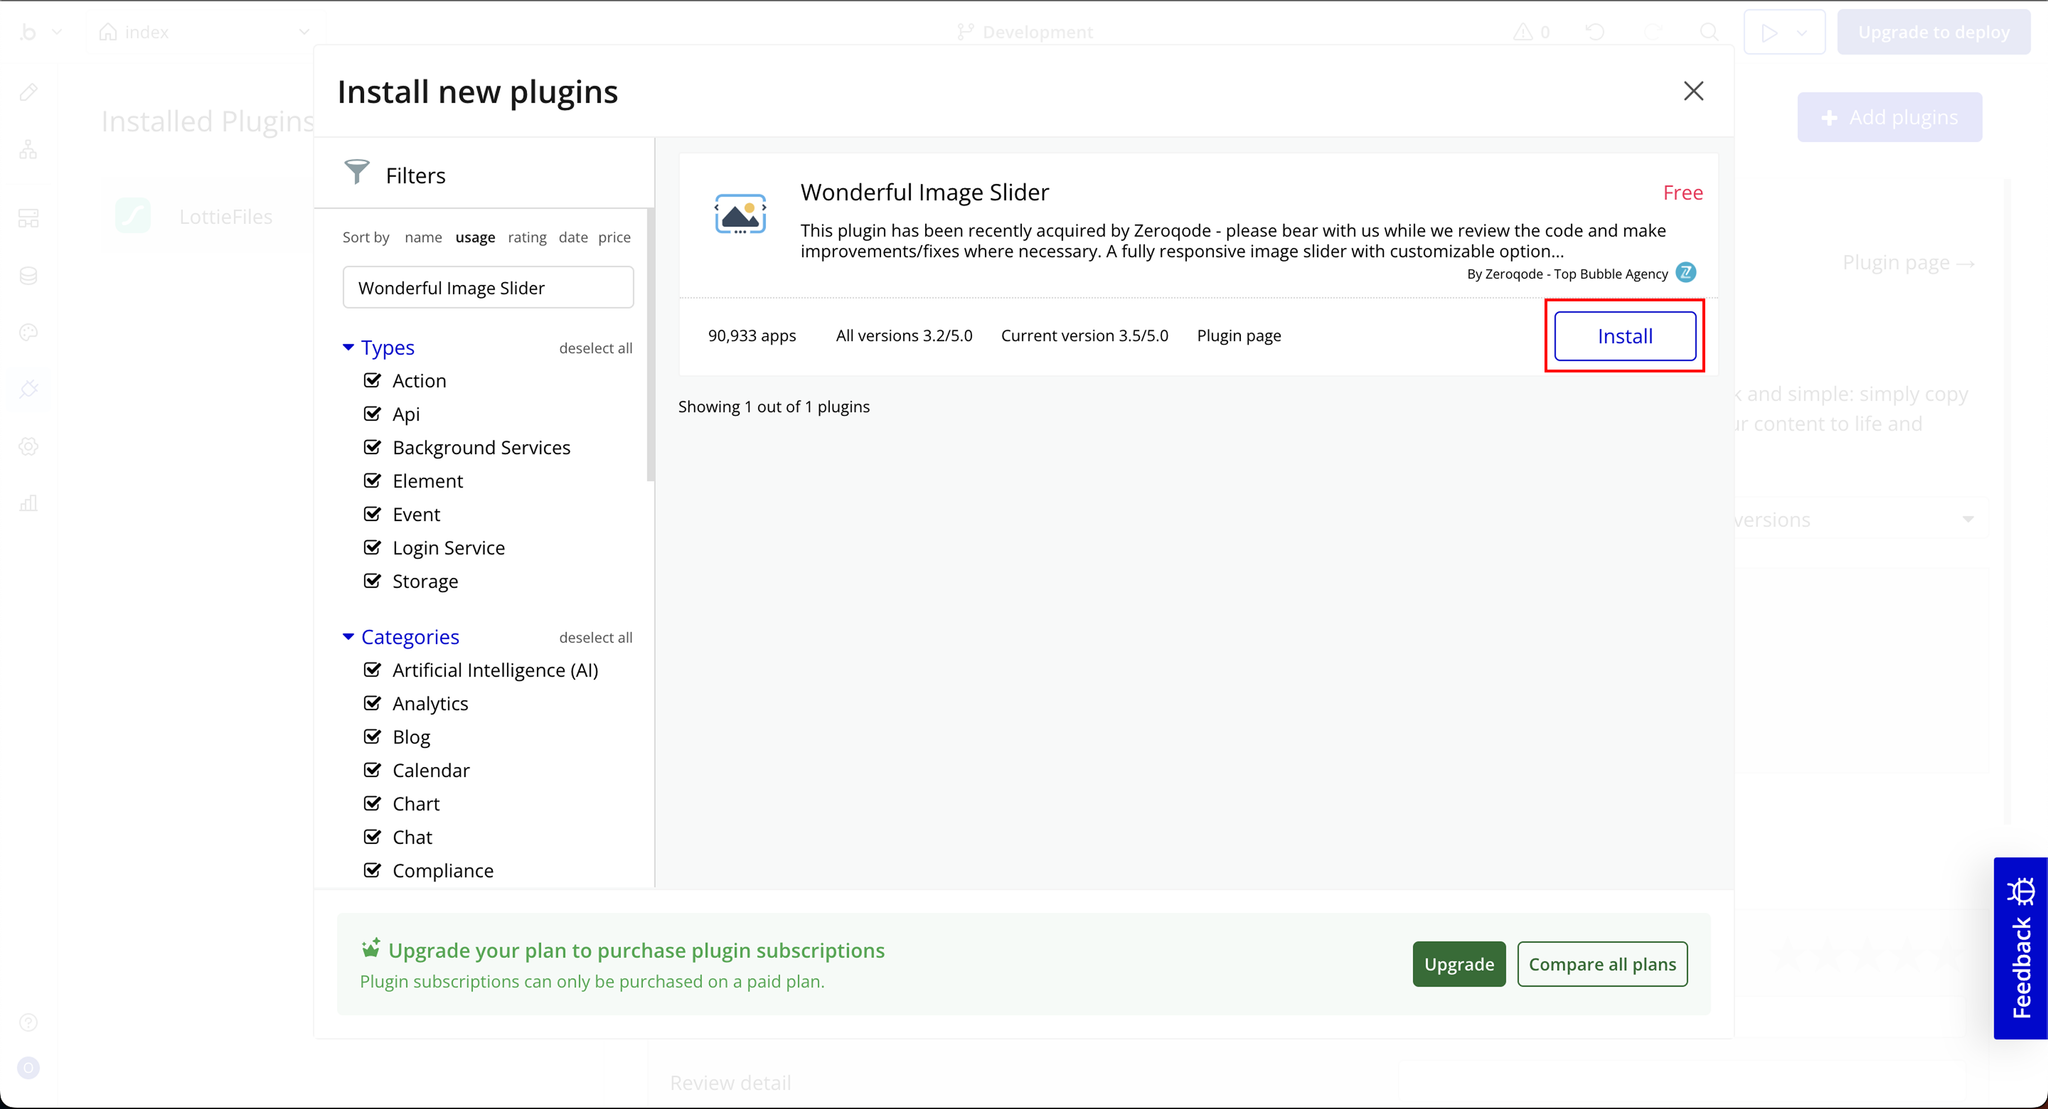Install the Wonderful Image Slider plugin
Viewport: 2048px width, 1109px height.
click(x=1624, y=336)
